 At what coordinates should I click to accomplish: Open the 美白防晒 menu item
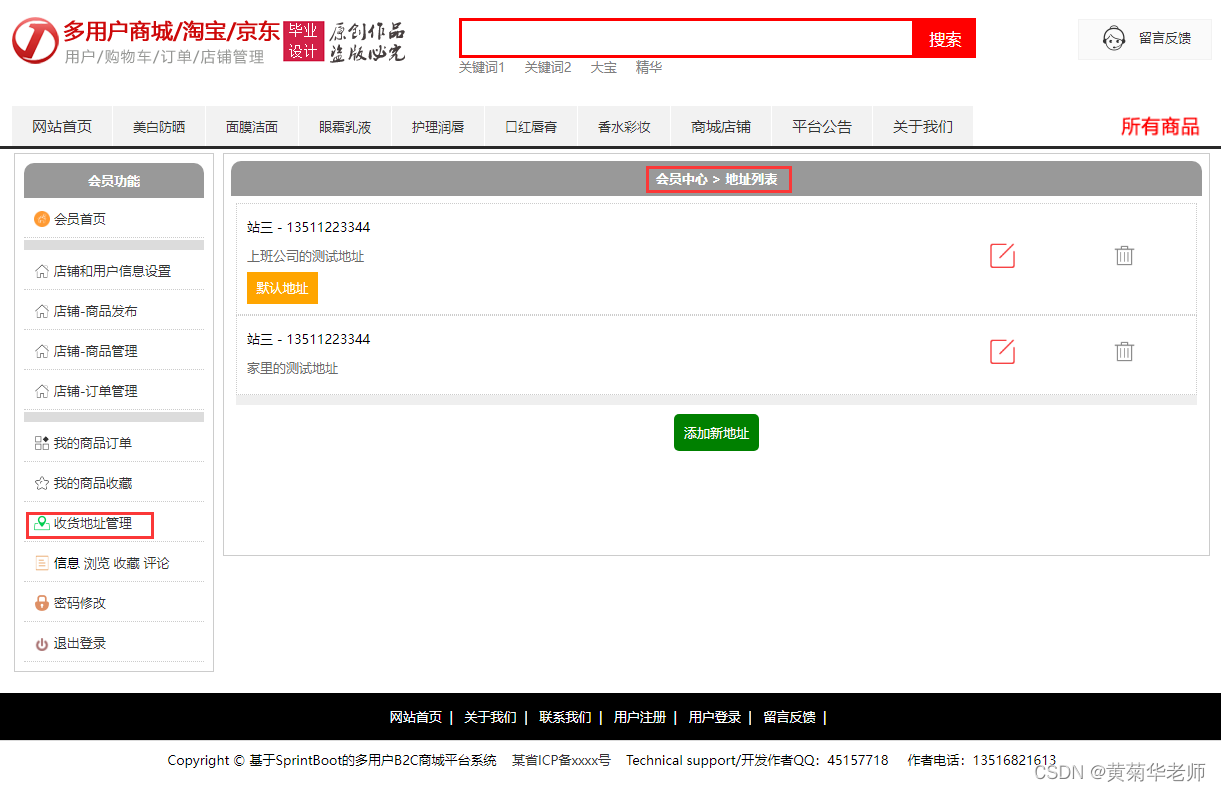(158, 125)
